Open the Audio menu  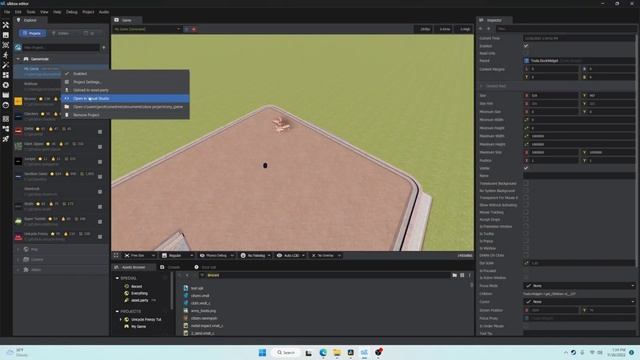click(x=104, y=12)
